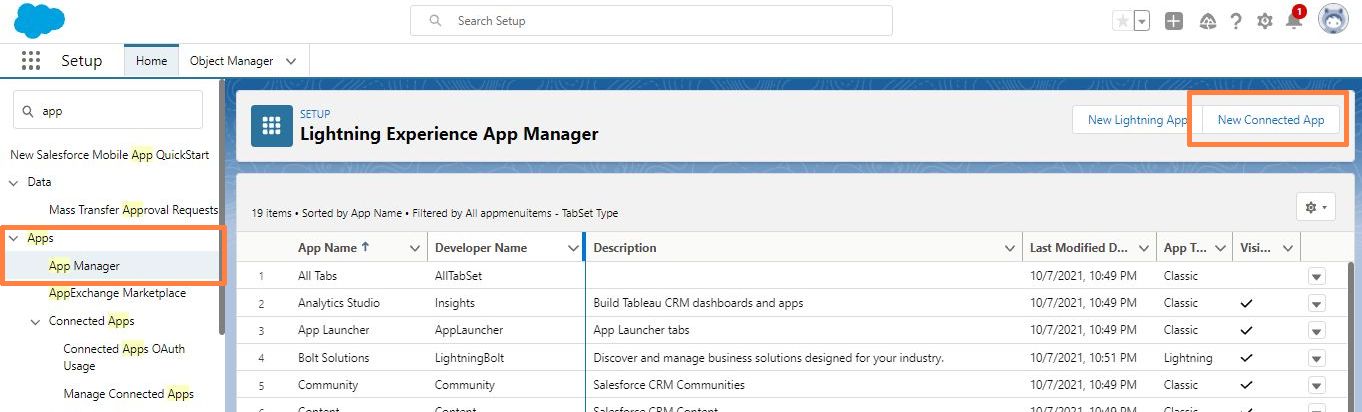Open the favorites list dropdown arrow
Screen dimensions: 1362x412
point(1141,21)
